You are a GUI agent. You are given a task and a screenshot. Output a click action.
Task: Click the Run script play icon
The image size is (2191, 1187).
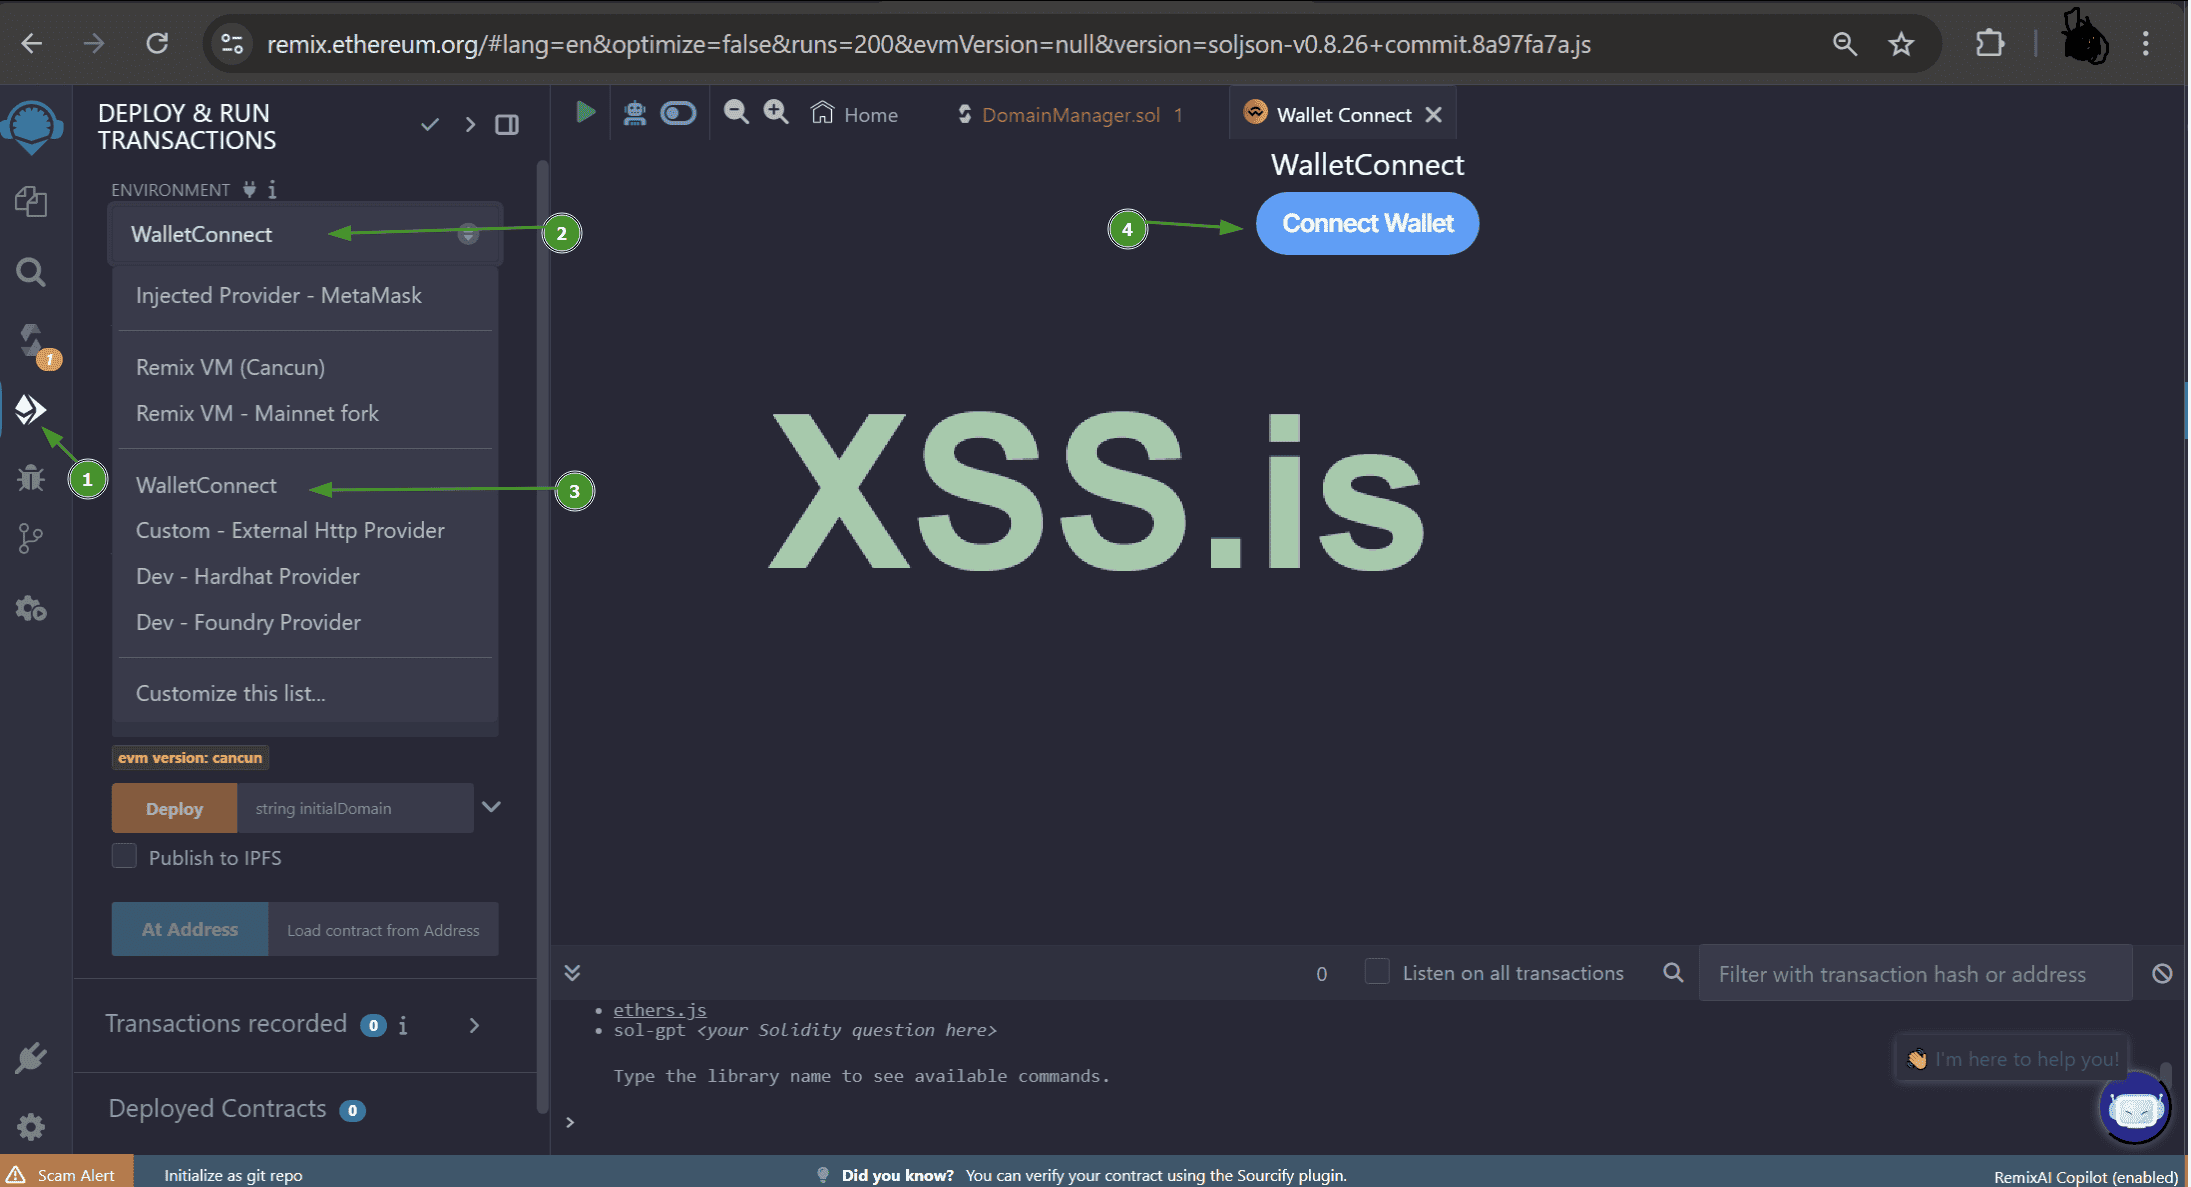(x=586, y=113)
